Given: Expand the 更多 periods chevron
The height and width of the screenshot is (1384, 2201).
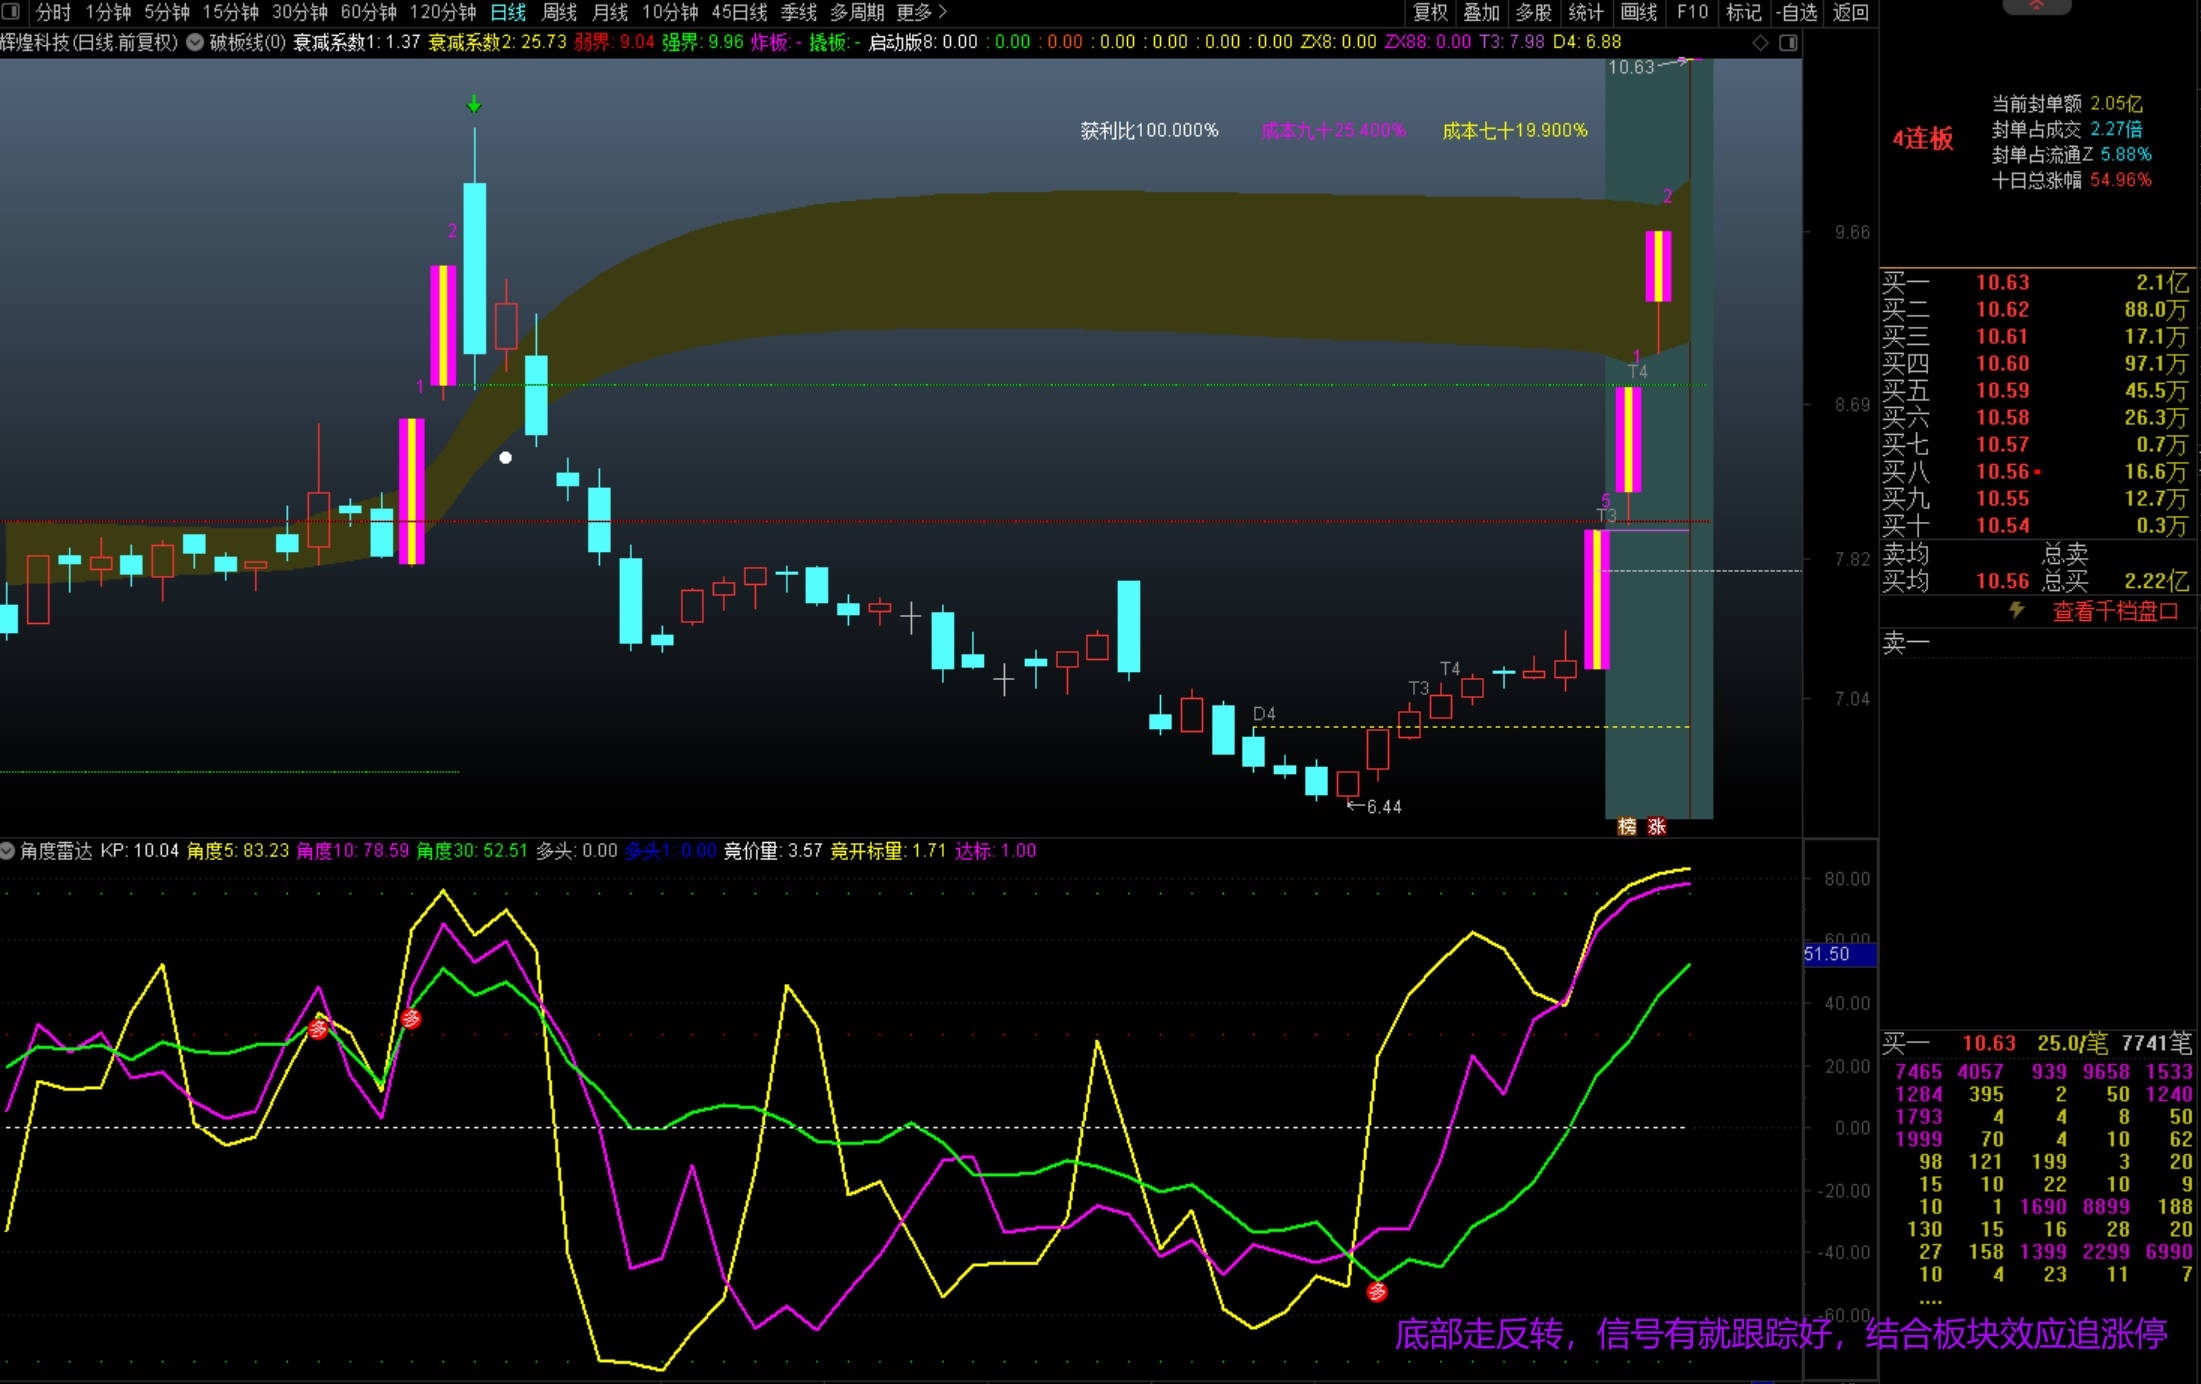Looking at the screenshot, I should [x=942, y=12].
